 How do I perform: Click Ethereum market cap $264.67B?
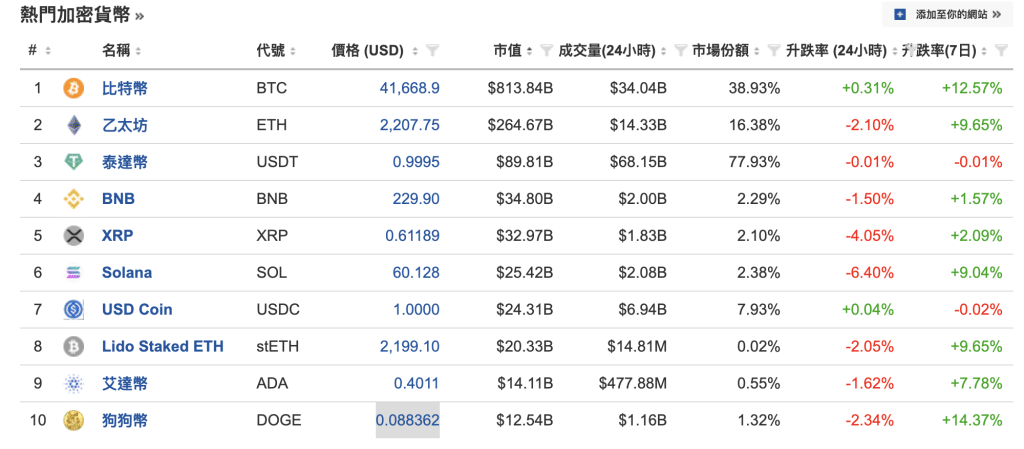(x=520, y=125)
